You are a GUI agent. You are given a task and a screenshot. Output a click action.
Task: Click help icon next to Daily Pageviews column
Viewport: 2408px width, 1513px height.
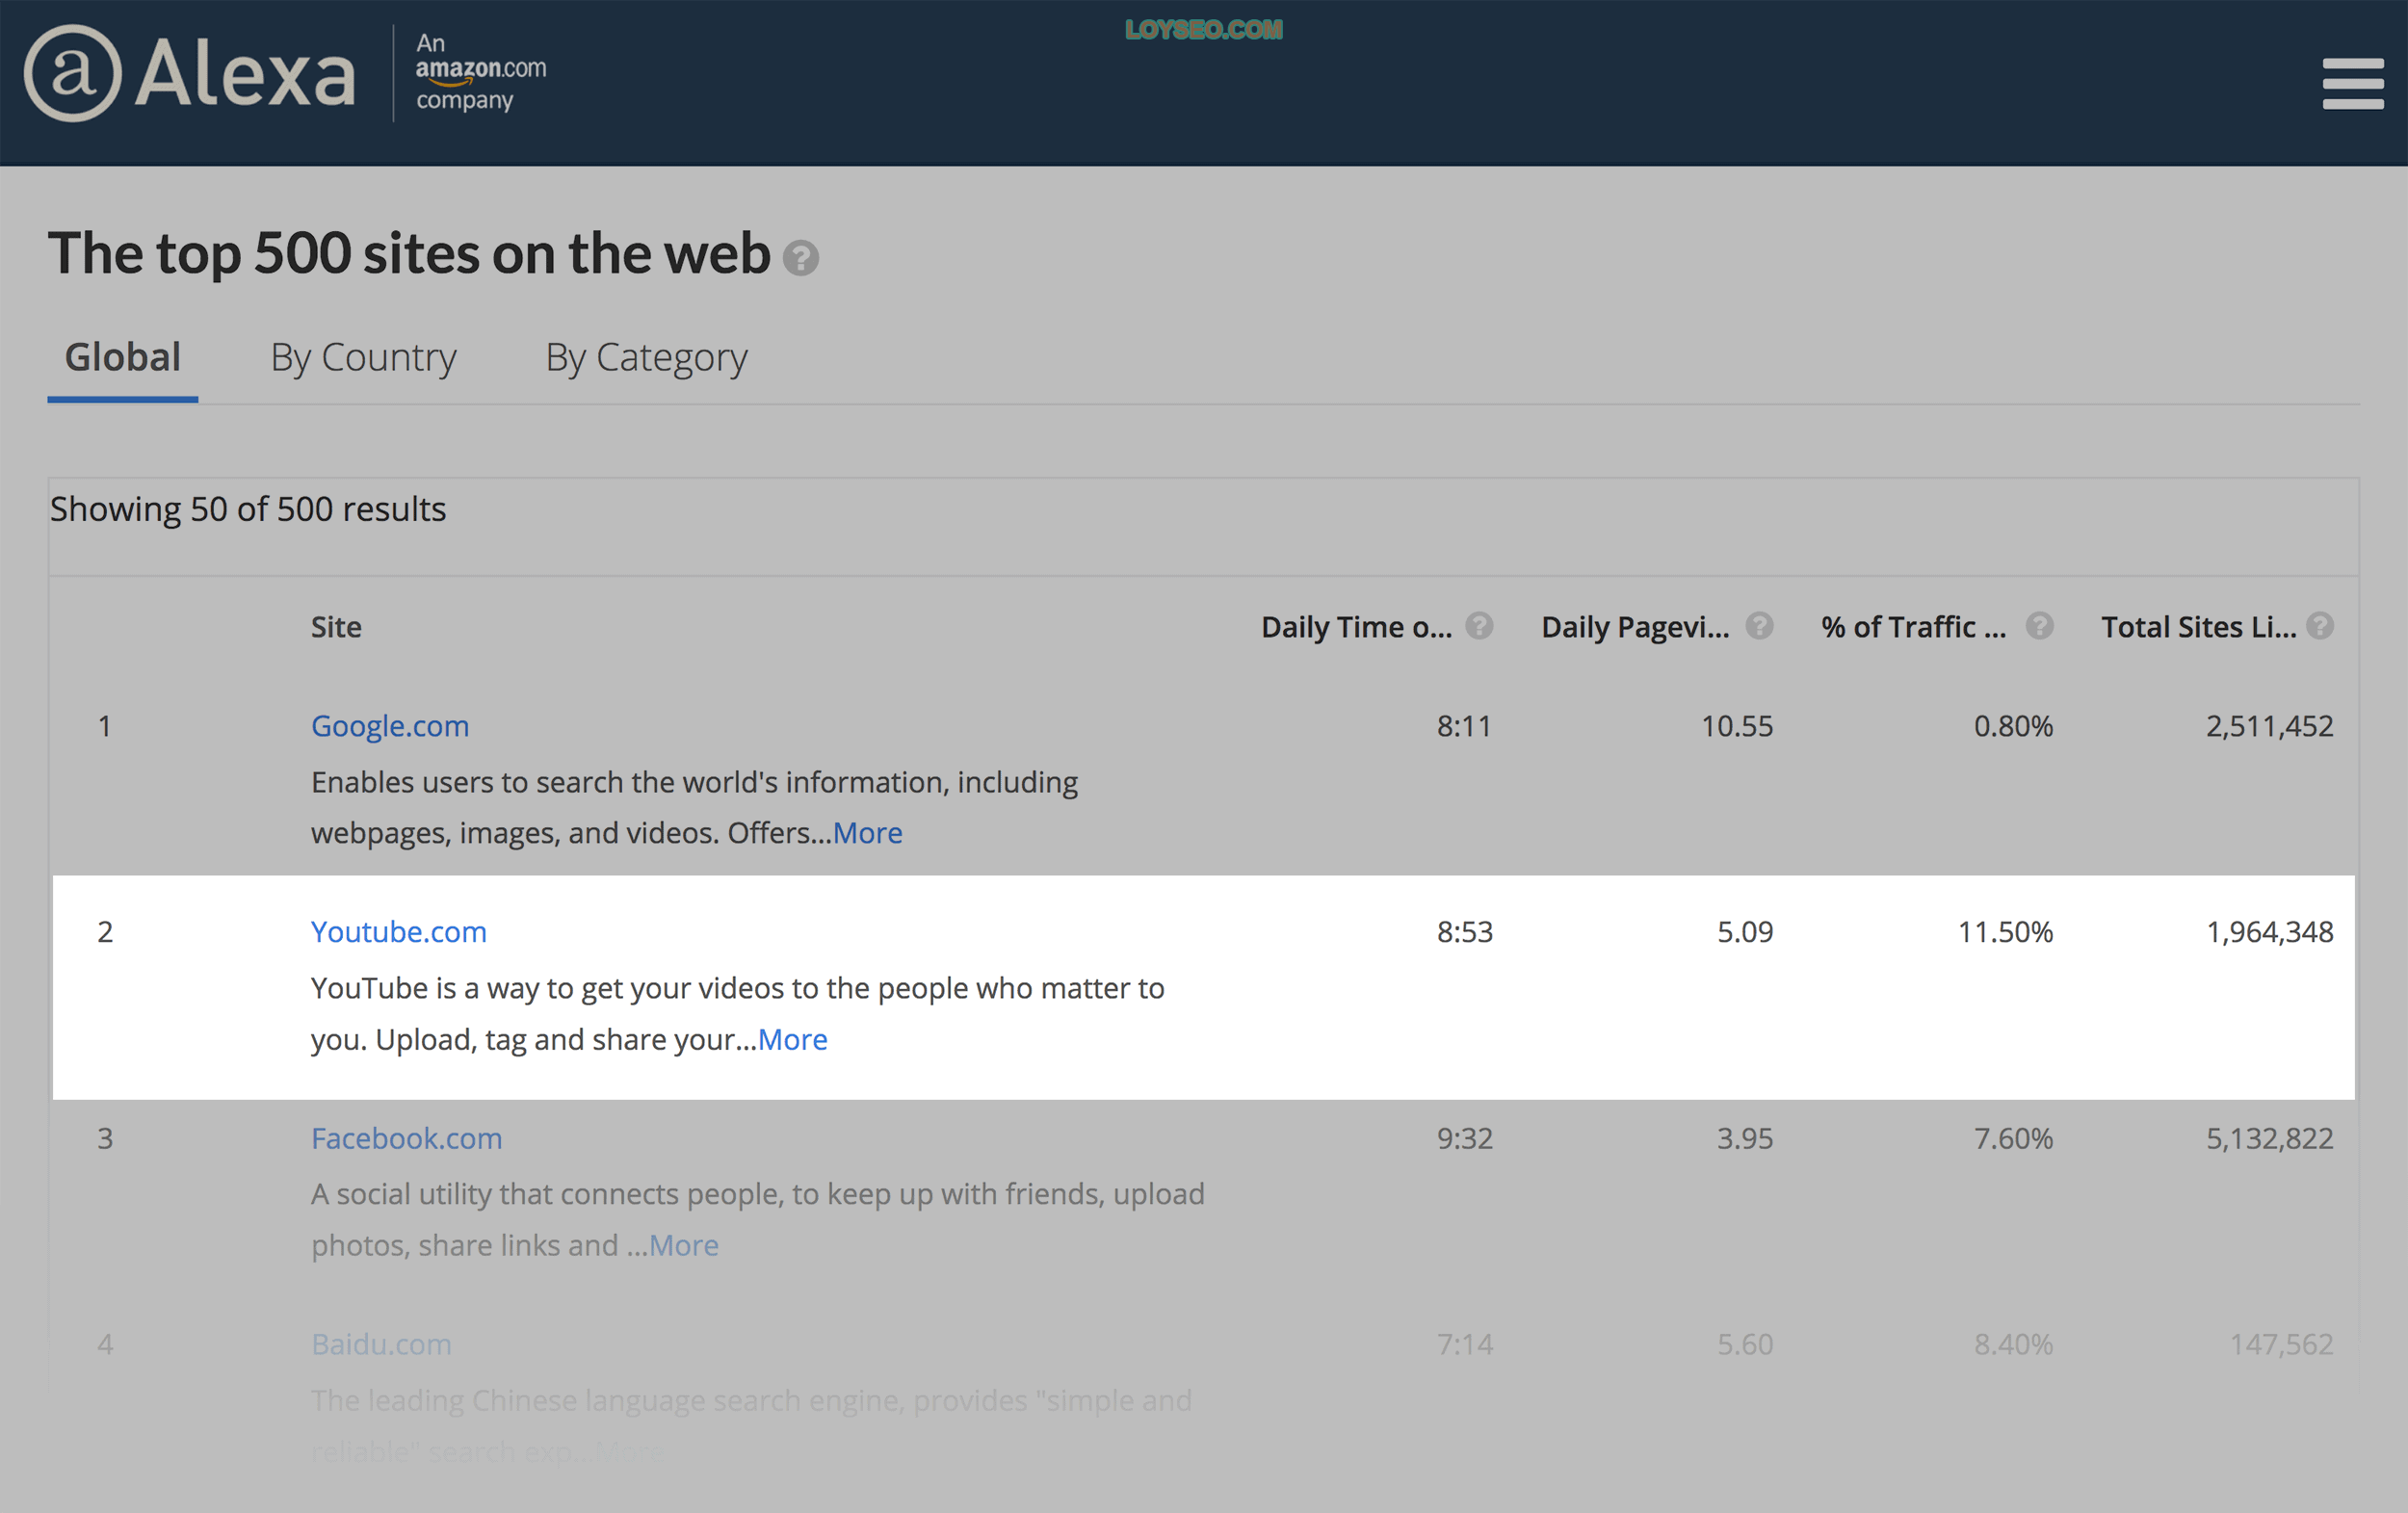pos(1759,626)
